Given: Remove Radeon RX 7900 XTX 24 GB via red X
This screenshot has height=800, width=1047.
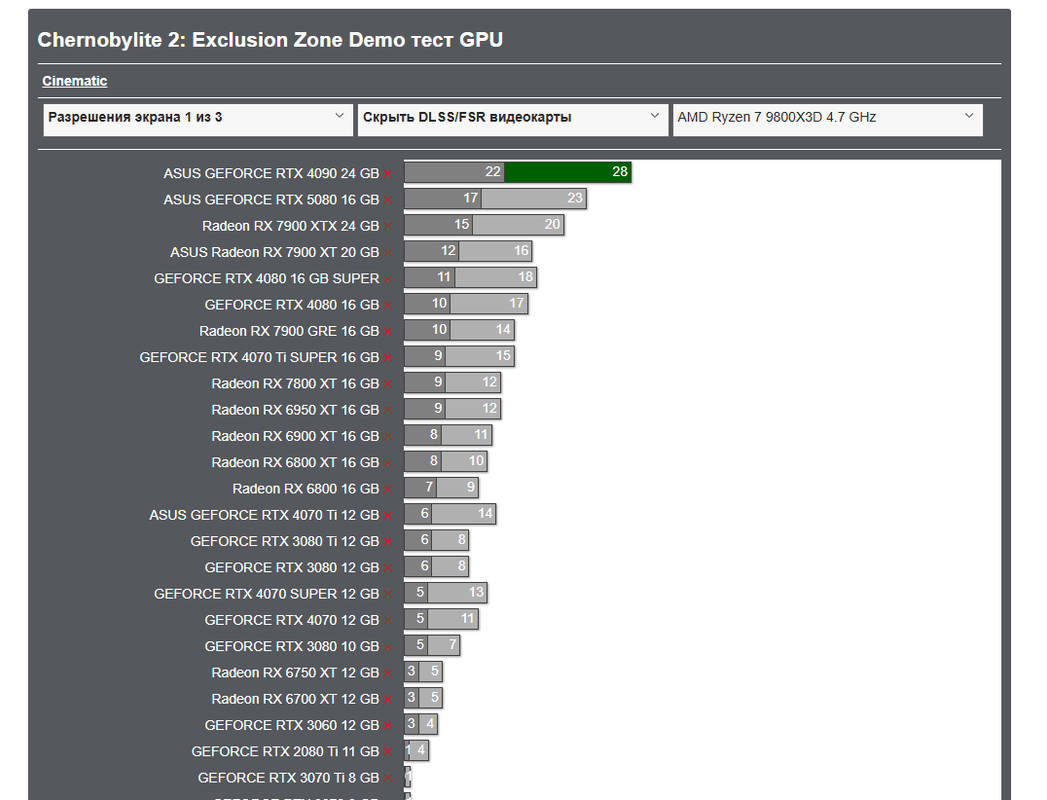Looking at the screenshot, I should point(388,226).
